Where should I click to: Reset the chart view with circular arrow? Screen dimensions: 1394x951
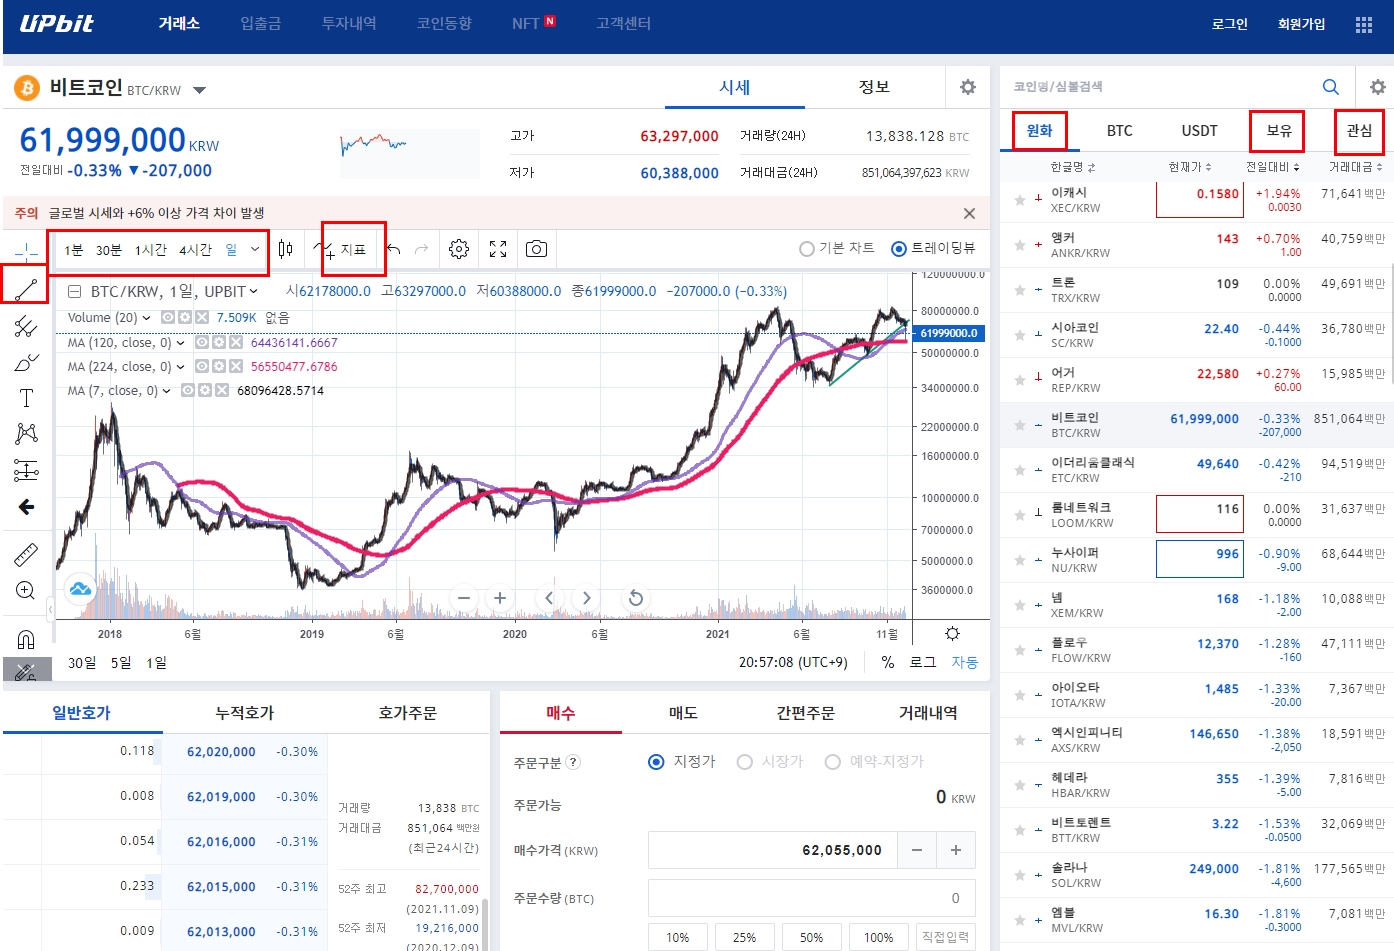pyautogui.click(x=635, y=598)
